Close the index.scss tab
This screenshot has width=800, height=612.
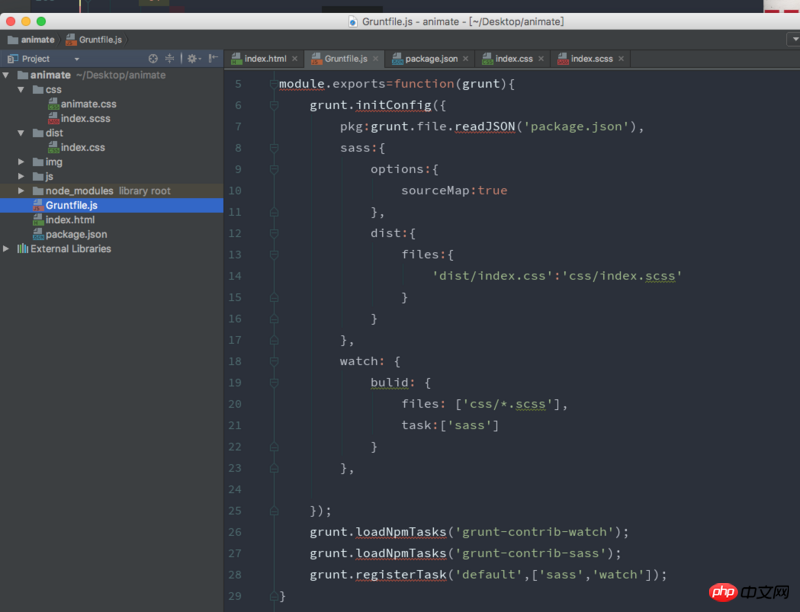(621, 59)
